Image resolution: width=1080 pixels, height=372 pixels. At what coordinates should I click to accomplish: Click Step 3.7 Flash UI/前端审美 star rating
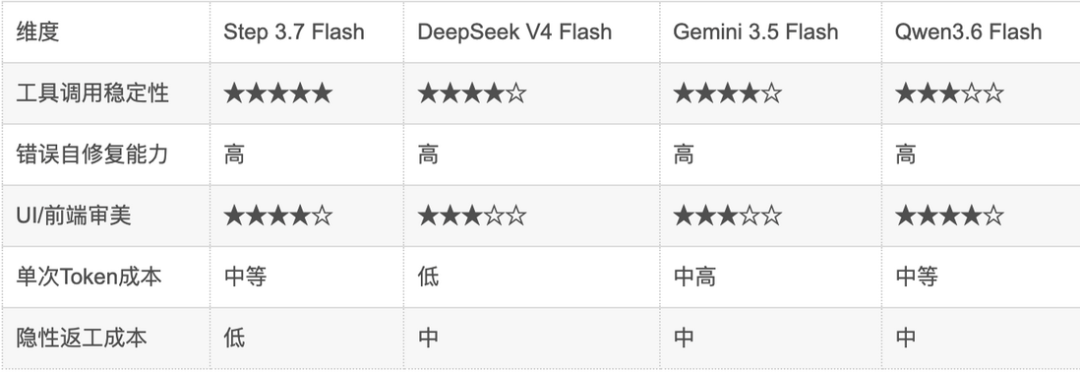(278, 216)
